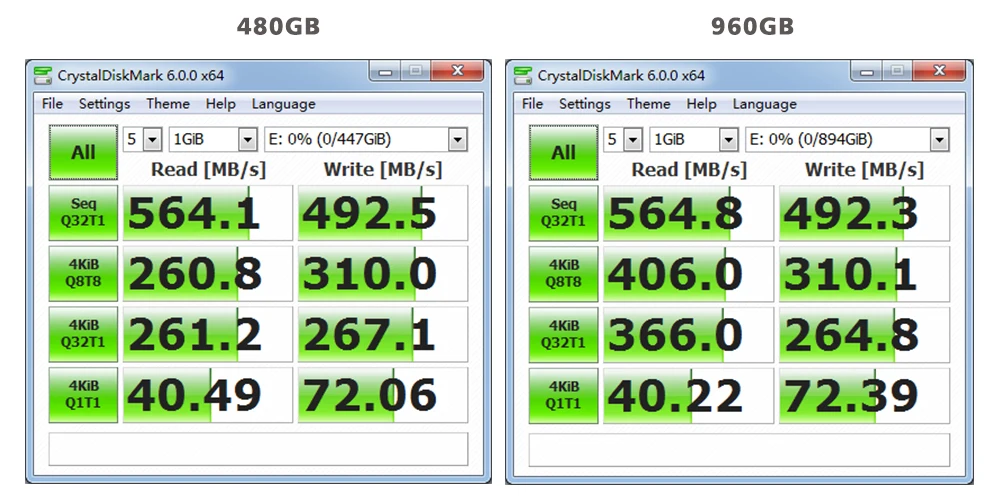Screen dimensions: 1000x500
Task: Open drive dropdown E: 0% (0/894GiB)
Action: pos(847,139)
